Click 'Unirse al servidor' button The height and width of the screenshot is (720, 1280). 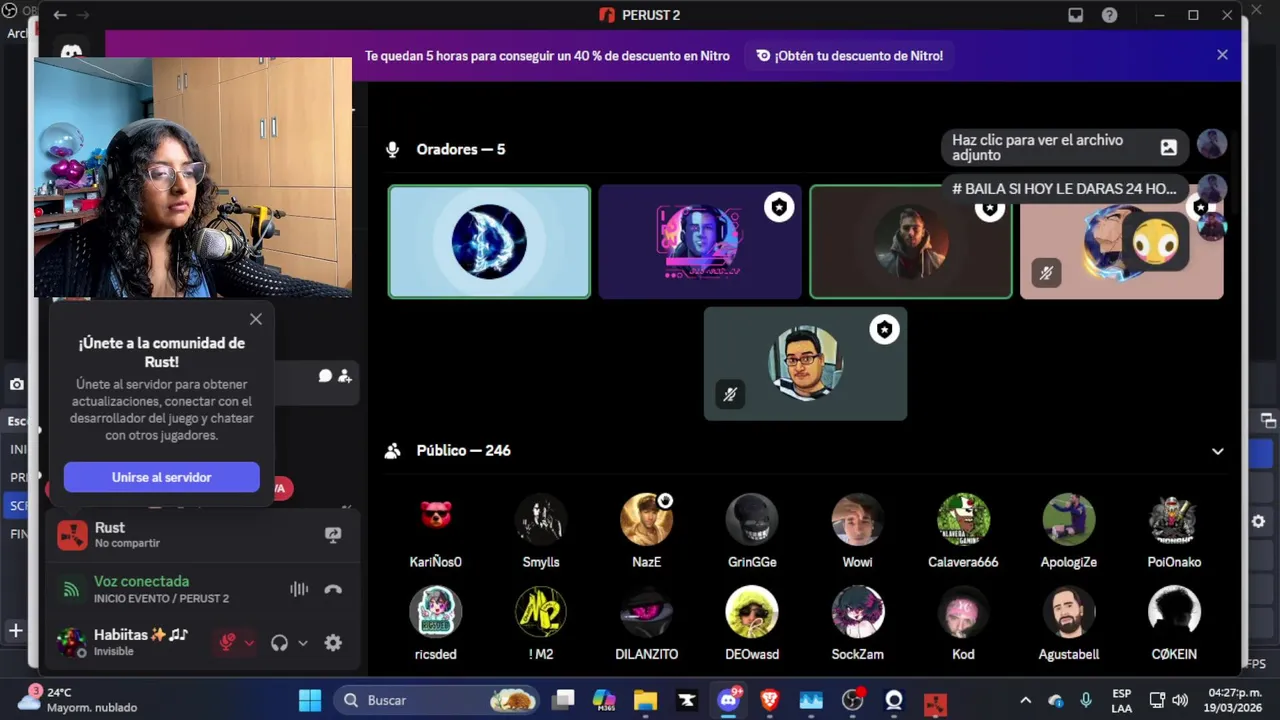pyautogui.click(x=162, y=477)
